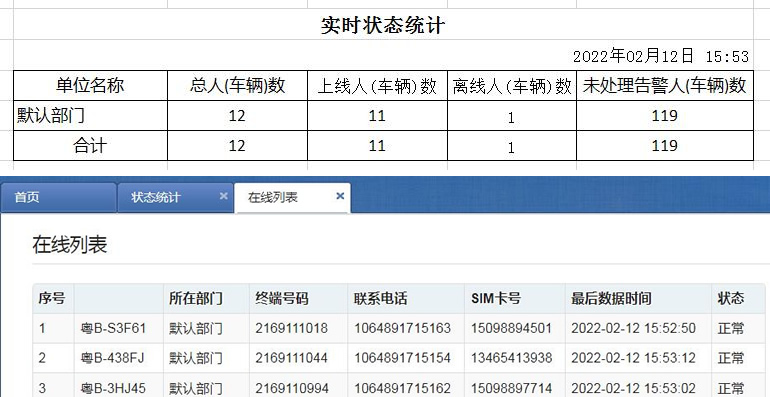Click terminal number 2169110994
The width and height of the screenshot is (770, 397).
pos(292,388)
